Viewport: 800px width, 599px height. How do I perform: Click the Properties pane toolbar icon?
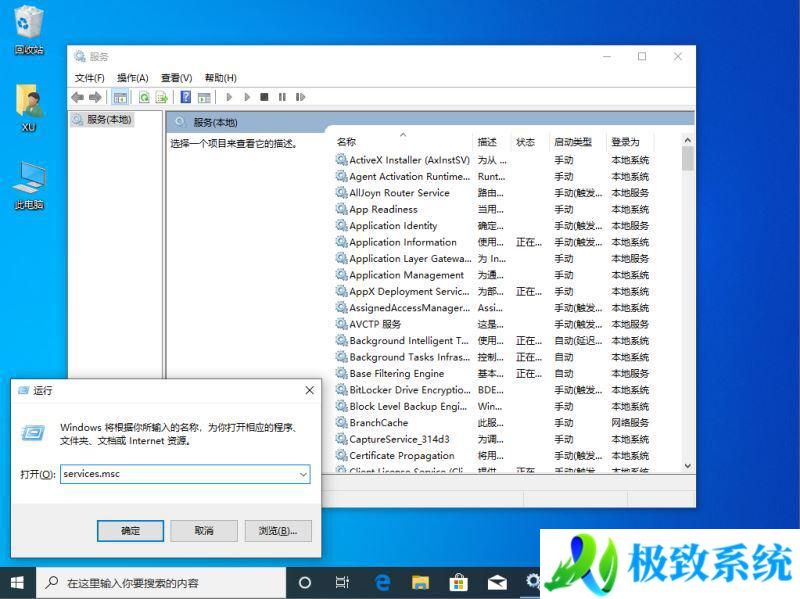pyautogui.click(x=204, y=97)
